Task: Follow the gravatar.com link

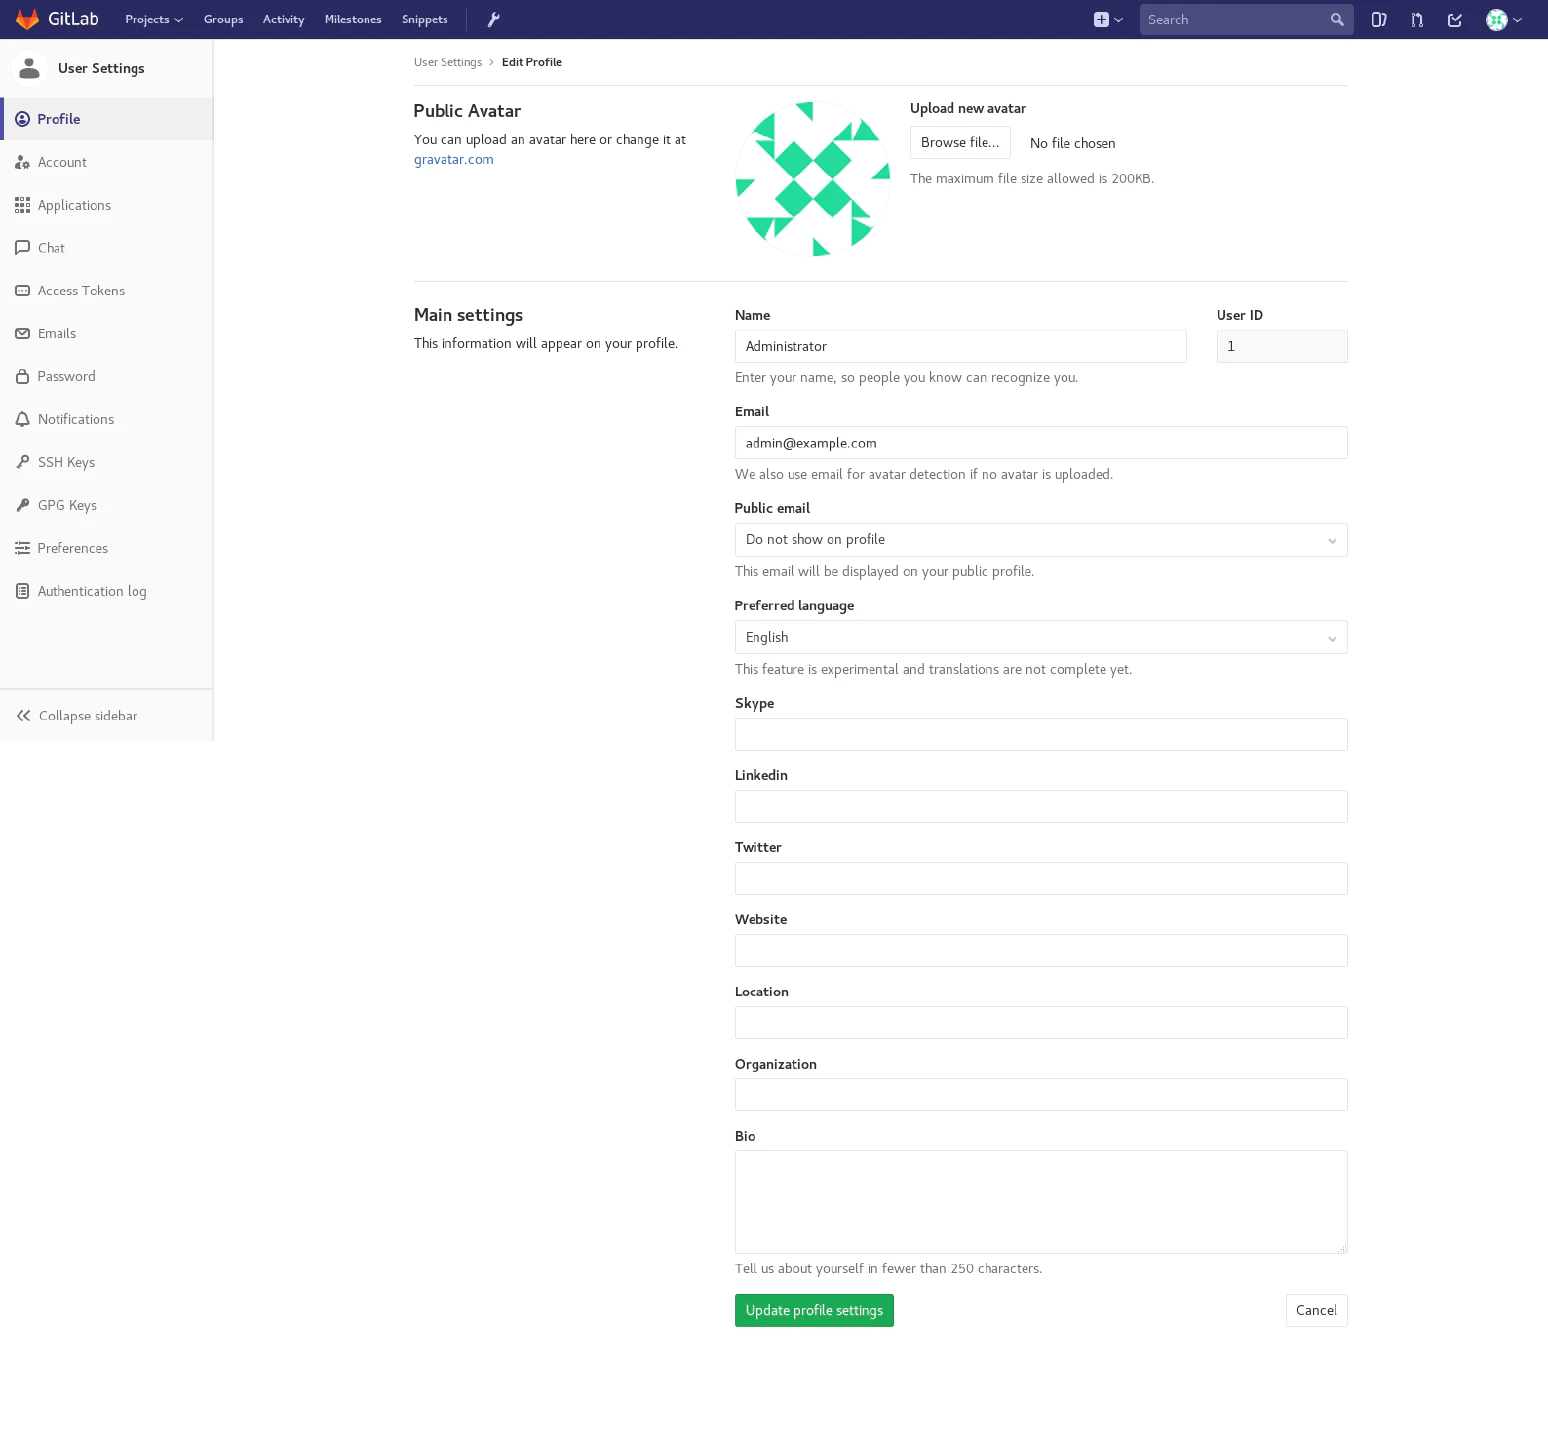Action: [x=453, y=160]
